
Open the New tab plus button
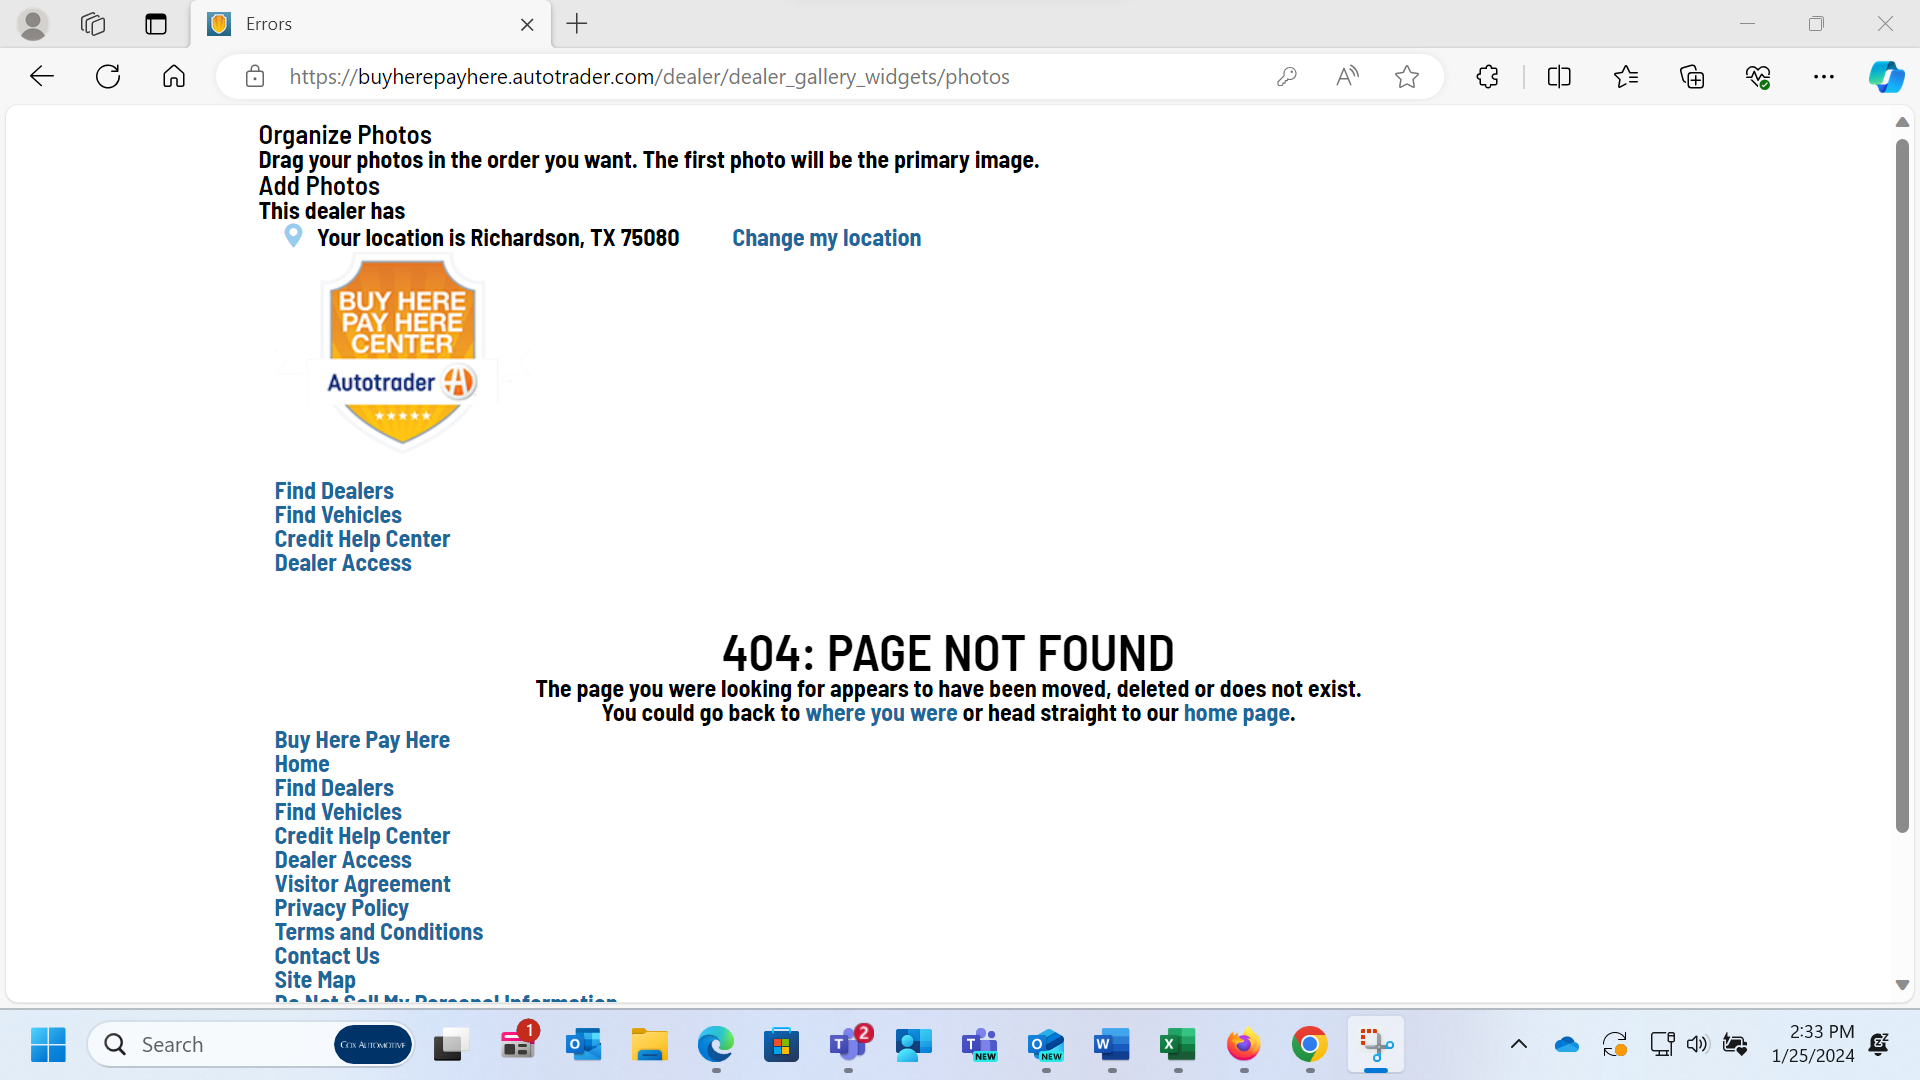[577, 24]
